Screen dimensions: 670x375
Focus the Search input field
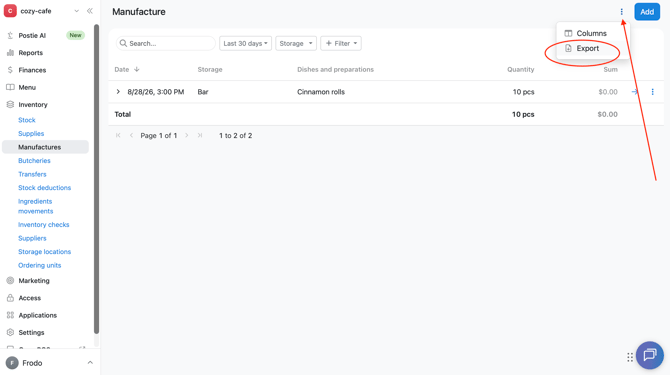point(166,43)
